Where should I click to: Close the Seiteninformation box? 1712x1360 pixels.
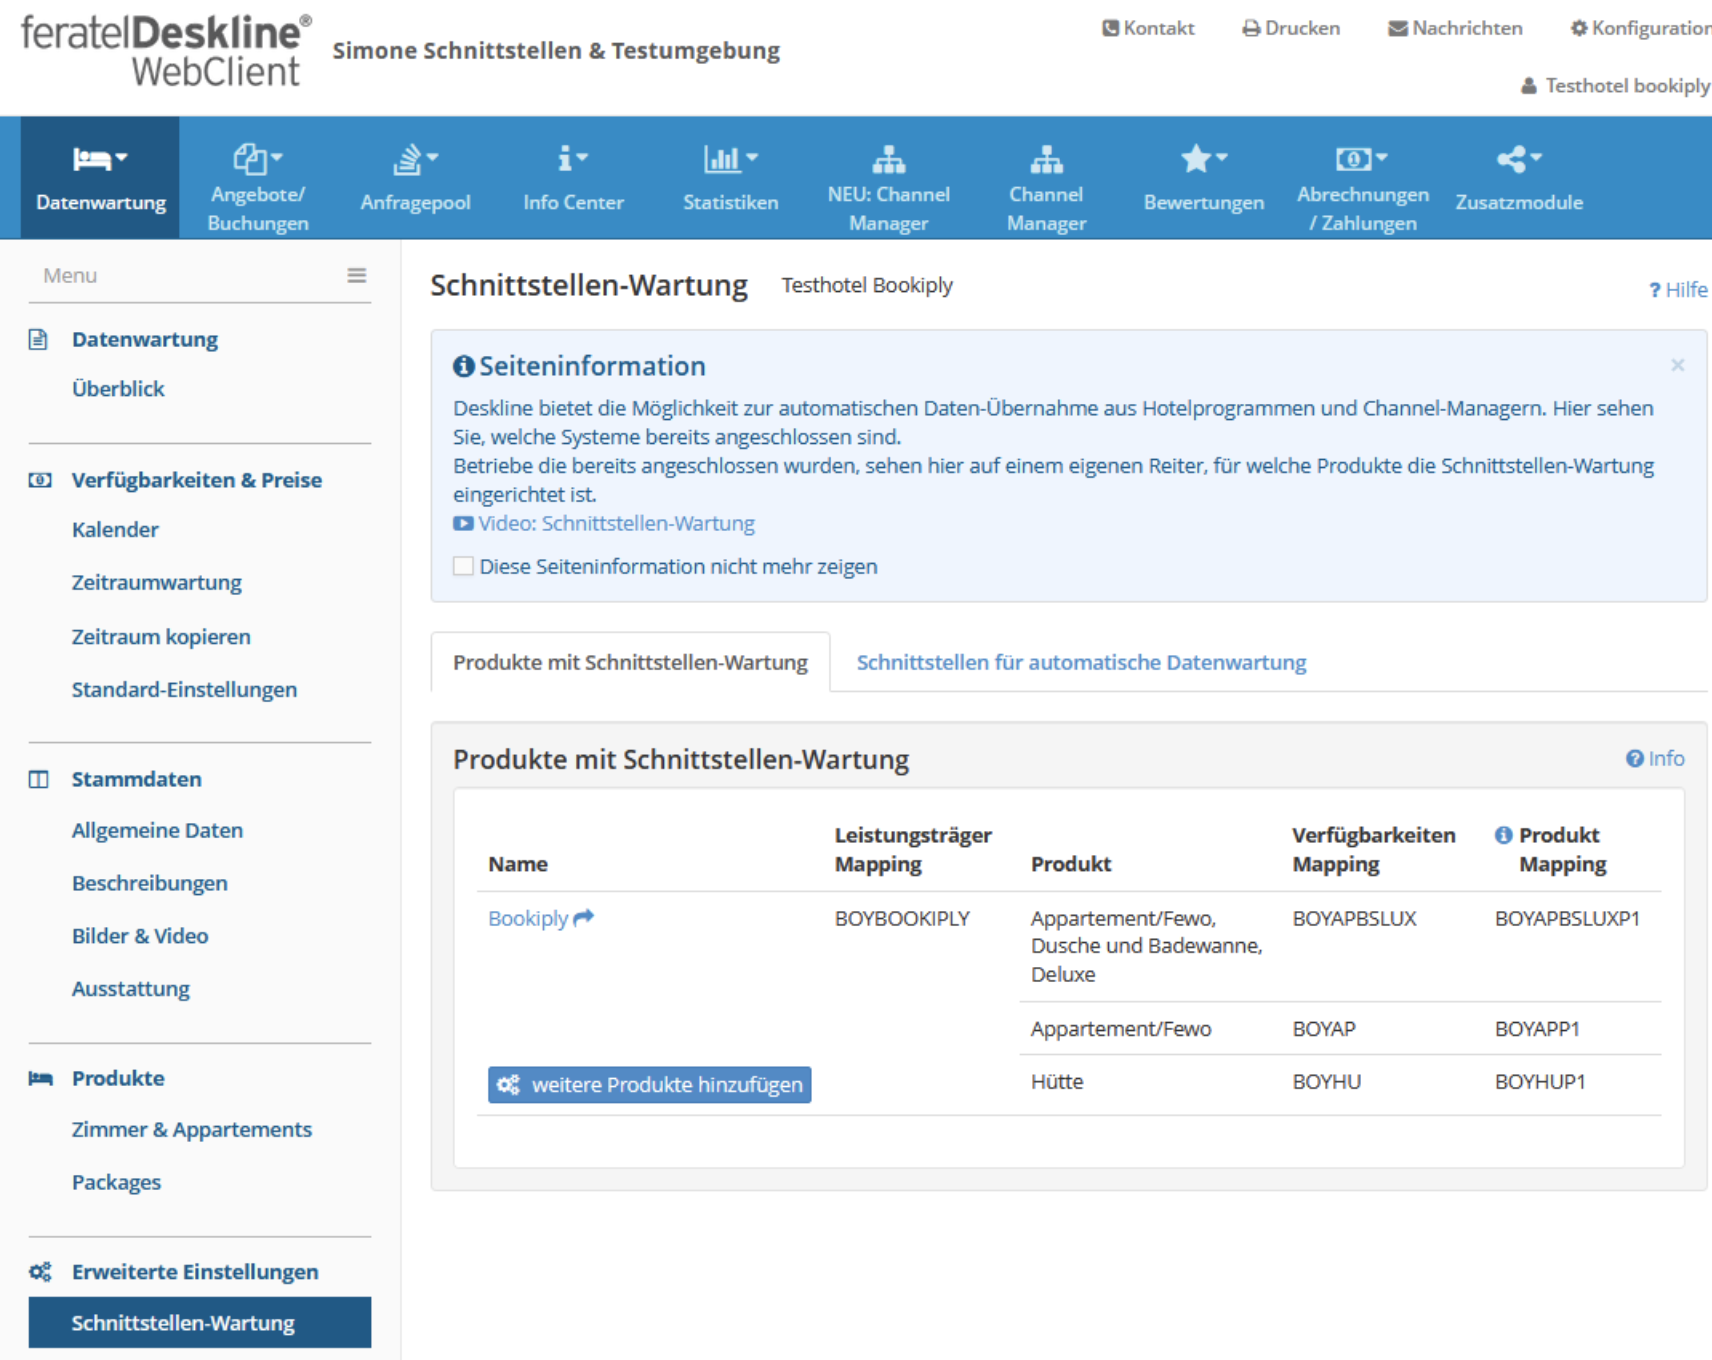(1677, 365)
